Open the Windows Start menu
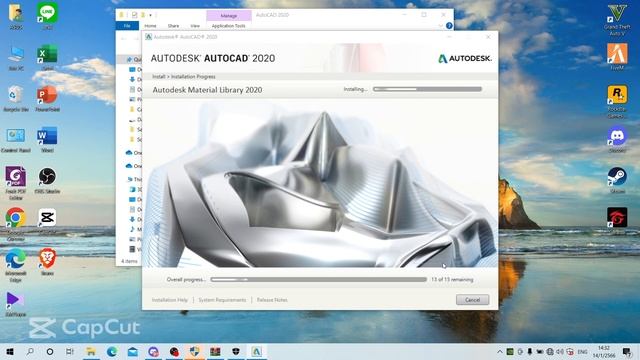This screenshot has height=360, width=640. [10, 351]
